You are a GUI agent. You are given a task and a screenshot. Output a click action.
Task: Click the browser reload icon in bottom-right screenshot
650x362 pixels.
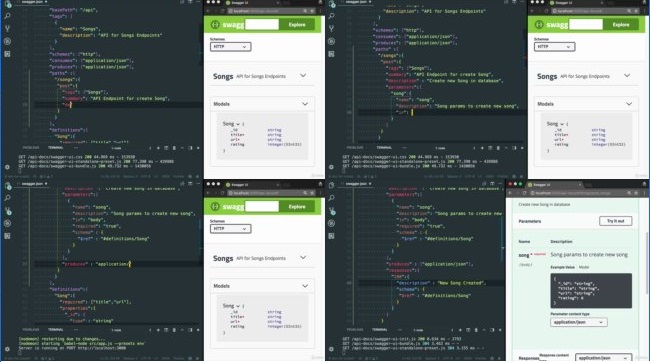click(524, 193)
